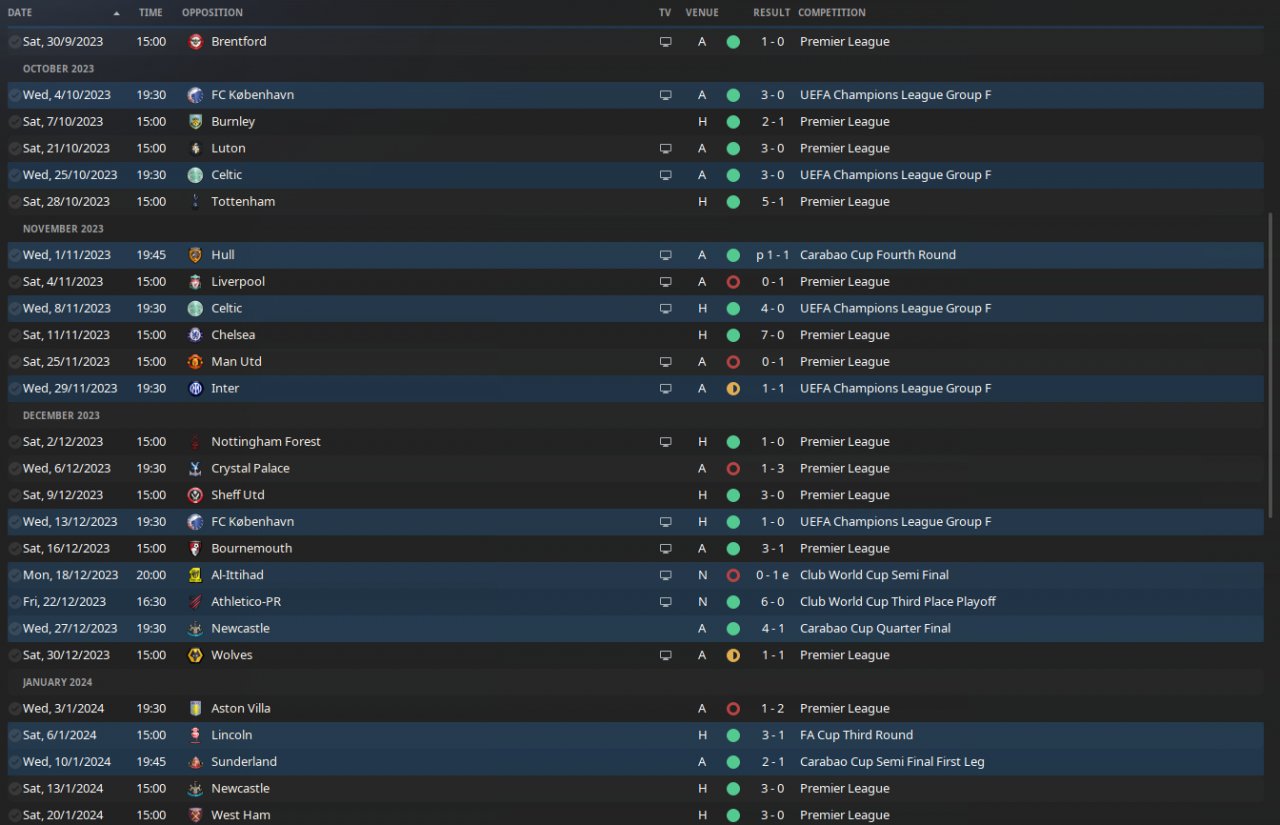Click the DATE column sort arrow
Screen dimensions: 1280x825
pos(117,13)
